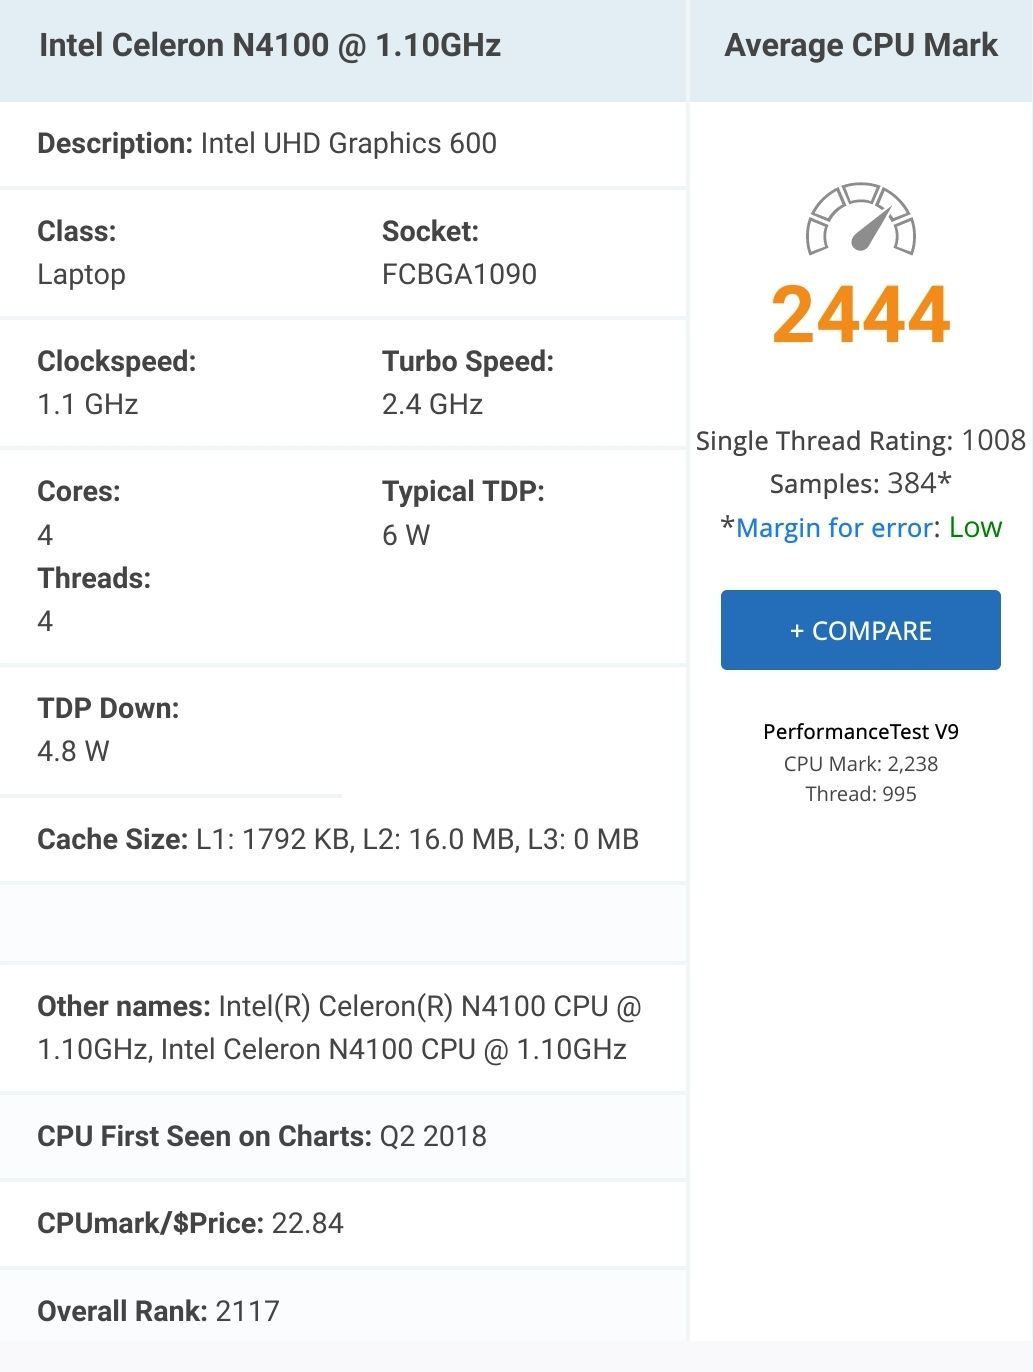Viewport: 1033px width, 1372px height.
Task: Click the Socket FCBGA1090 value
Action: click(459, 274)
